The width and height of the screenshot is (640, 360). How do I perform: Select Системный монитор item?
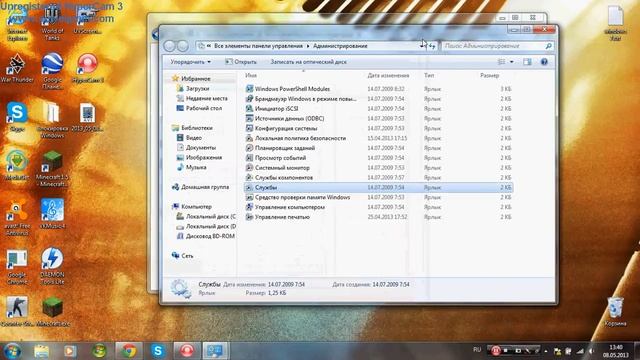378,168
